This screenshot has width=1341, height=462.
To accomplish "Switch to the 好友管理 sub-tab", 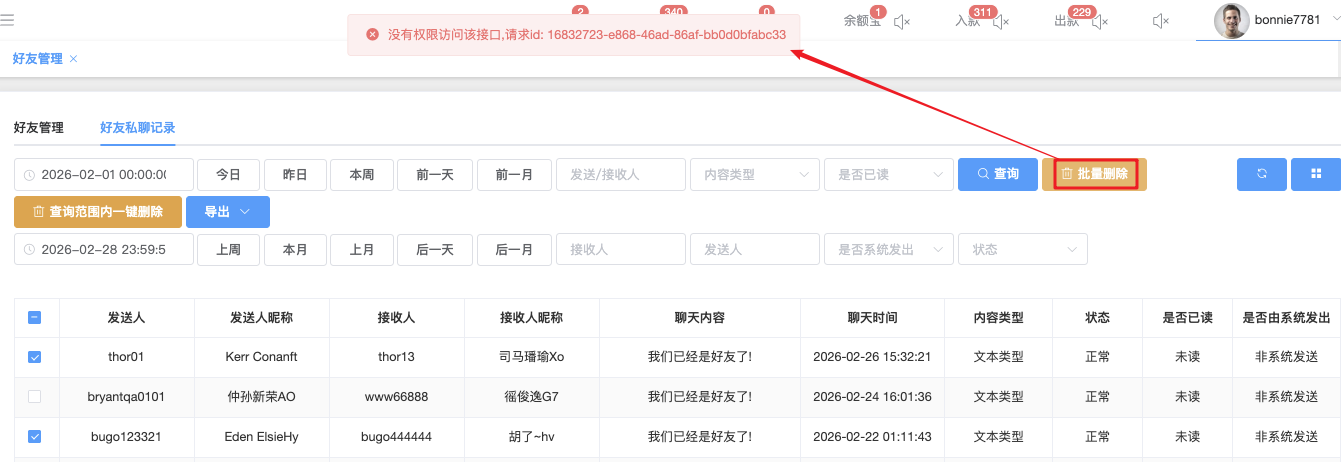I will 38,128.
